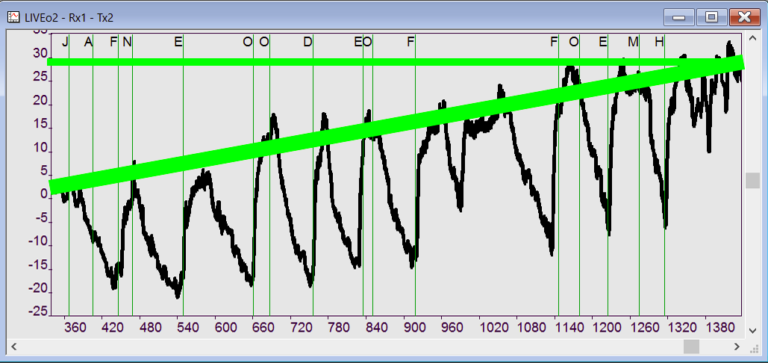This screenshot has width=768, height=363.
Task: Click the x-axis tick label 1260
Action: click(x=645, y=327)
